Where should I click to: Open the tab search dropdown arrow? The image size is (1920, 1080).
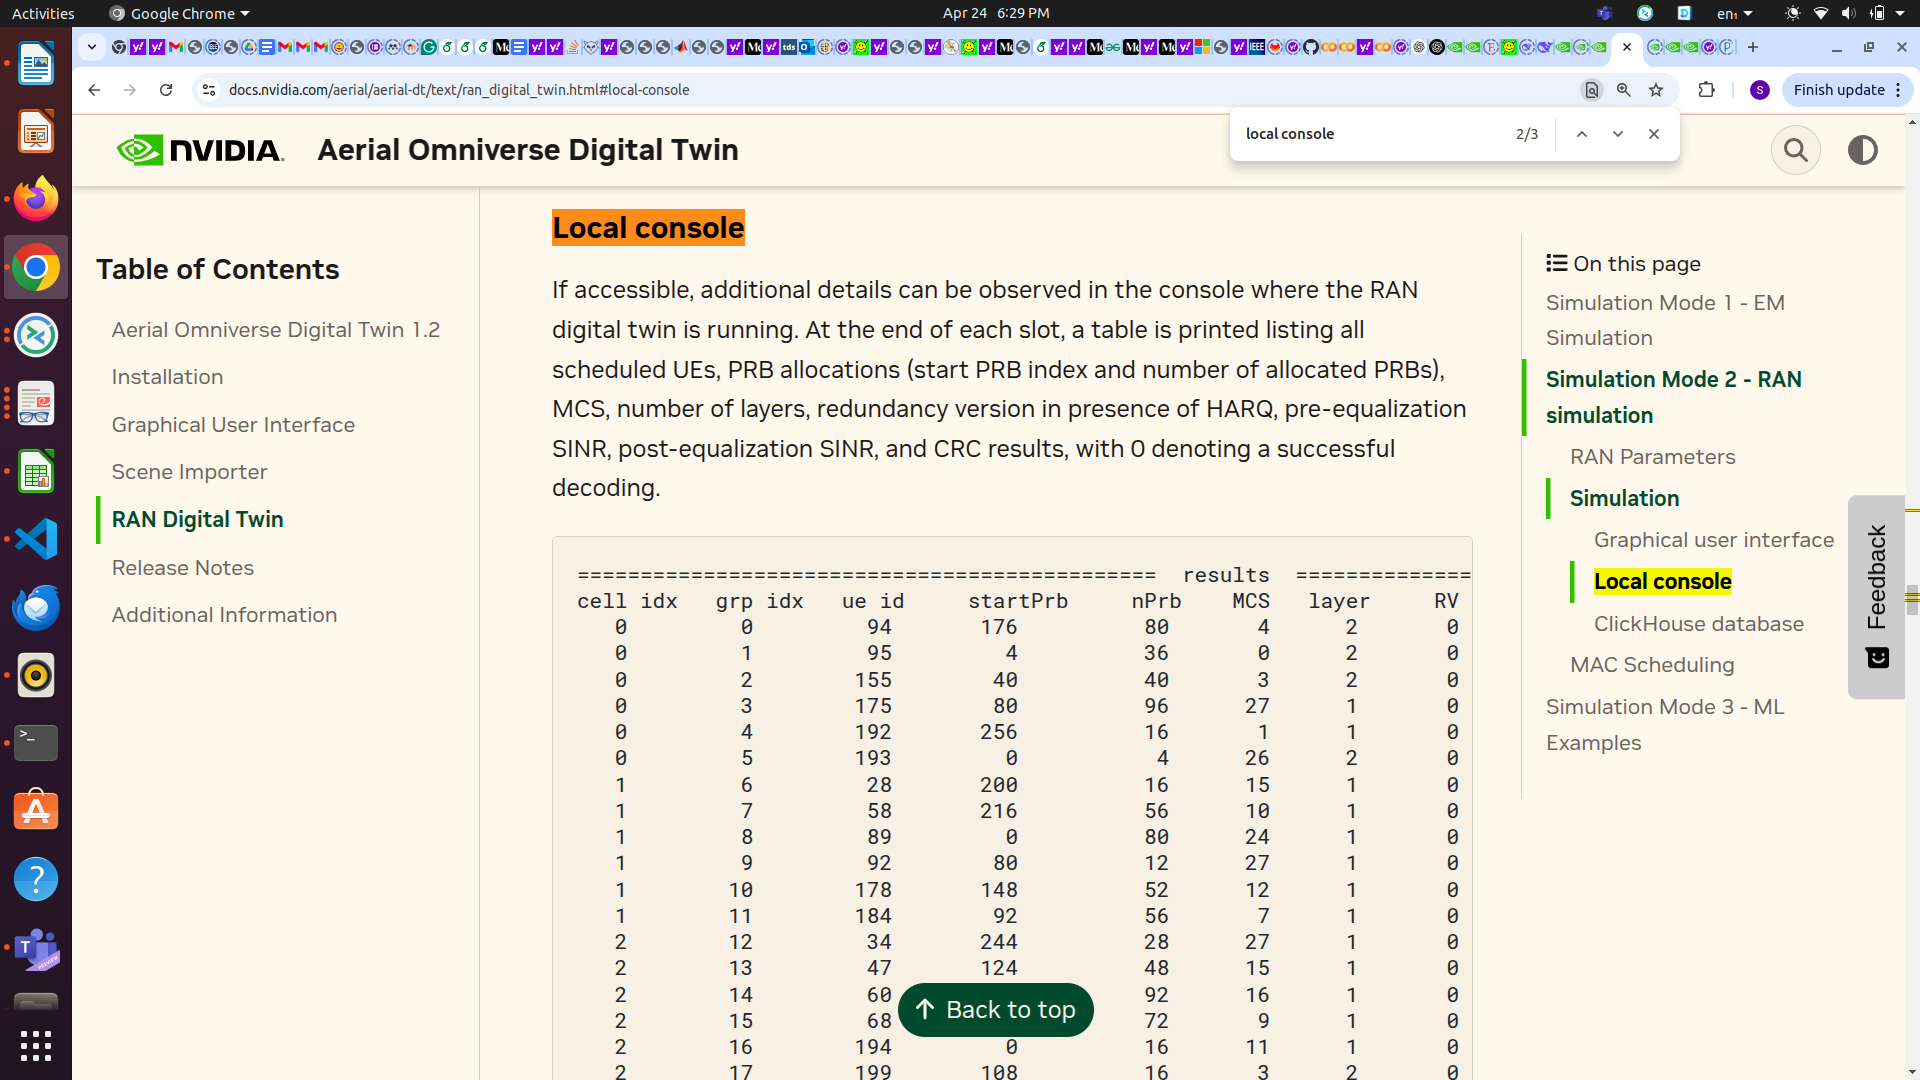(x=91, y=47)
